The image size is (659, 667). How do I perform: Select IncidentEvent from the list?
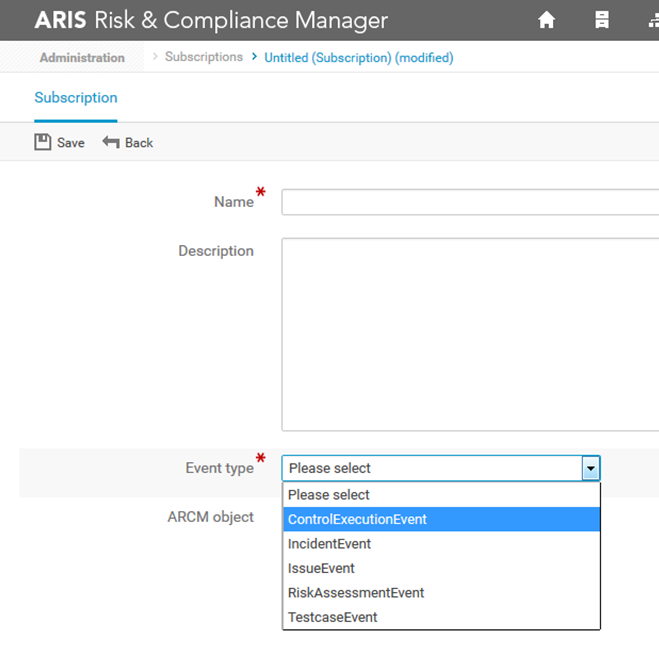[442, 544]
